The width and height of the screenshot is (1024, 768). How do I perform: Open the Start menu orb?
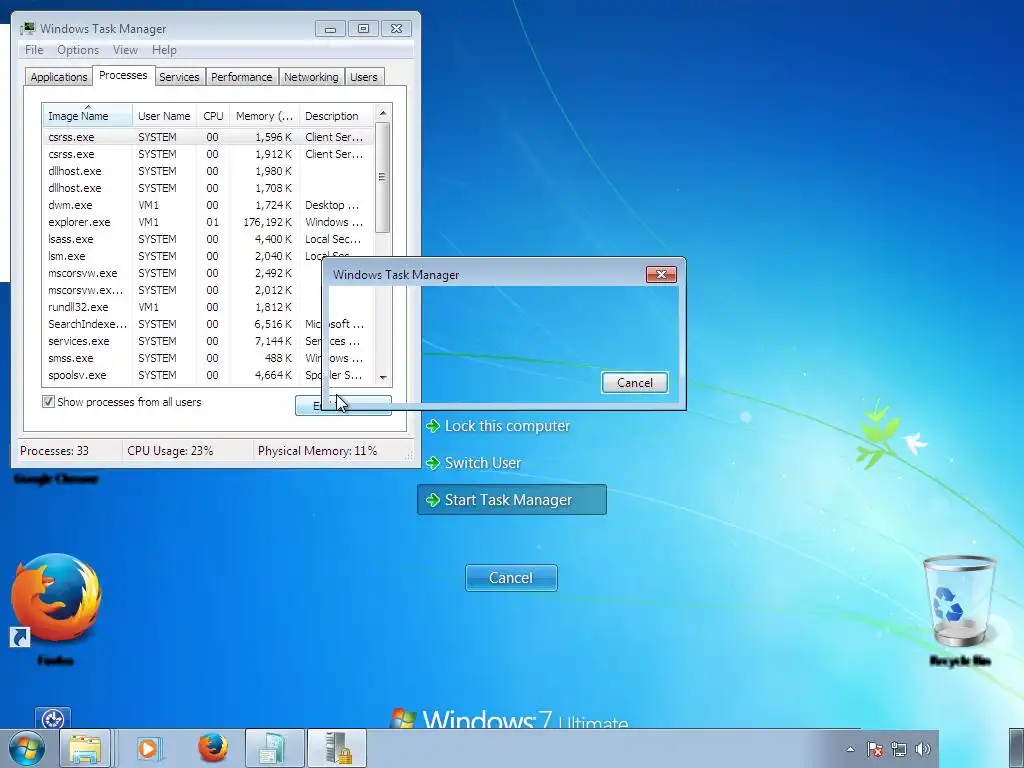pyautogui.click(x=27, y=748)
